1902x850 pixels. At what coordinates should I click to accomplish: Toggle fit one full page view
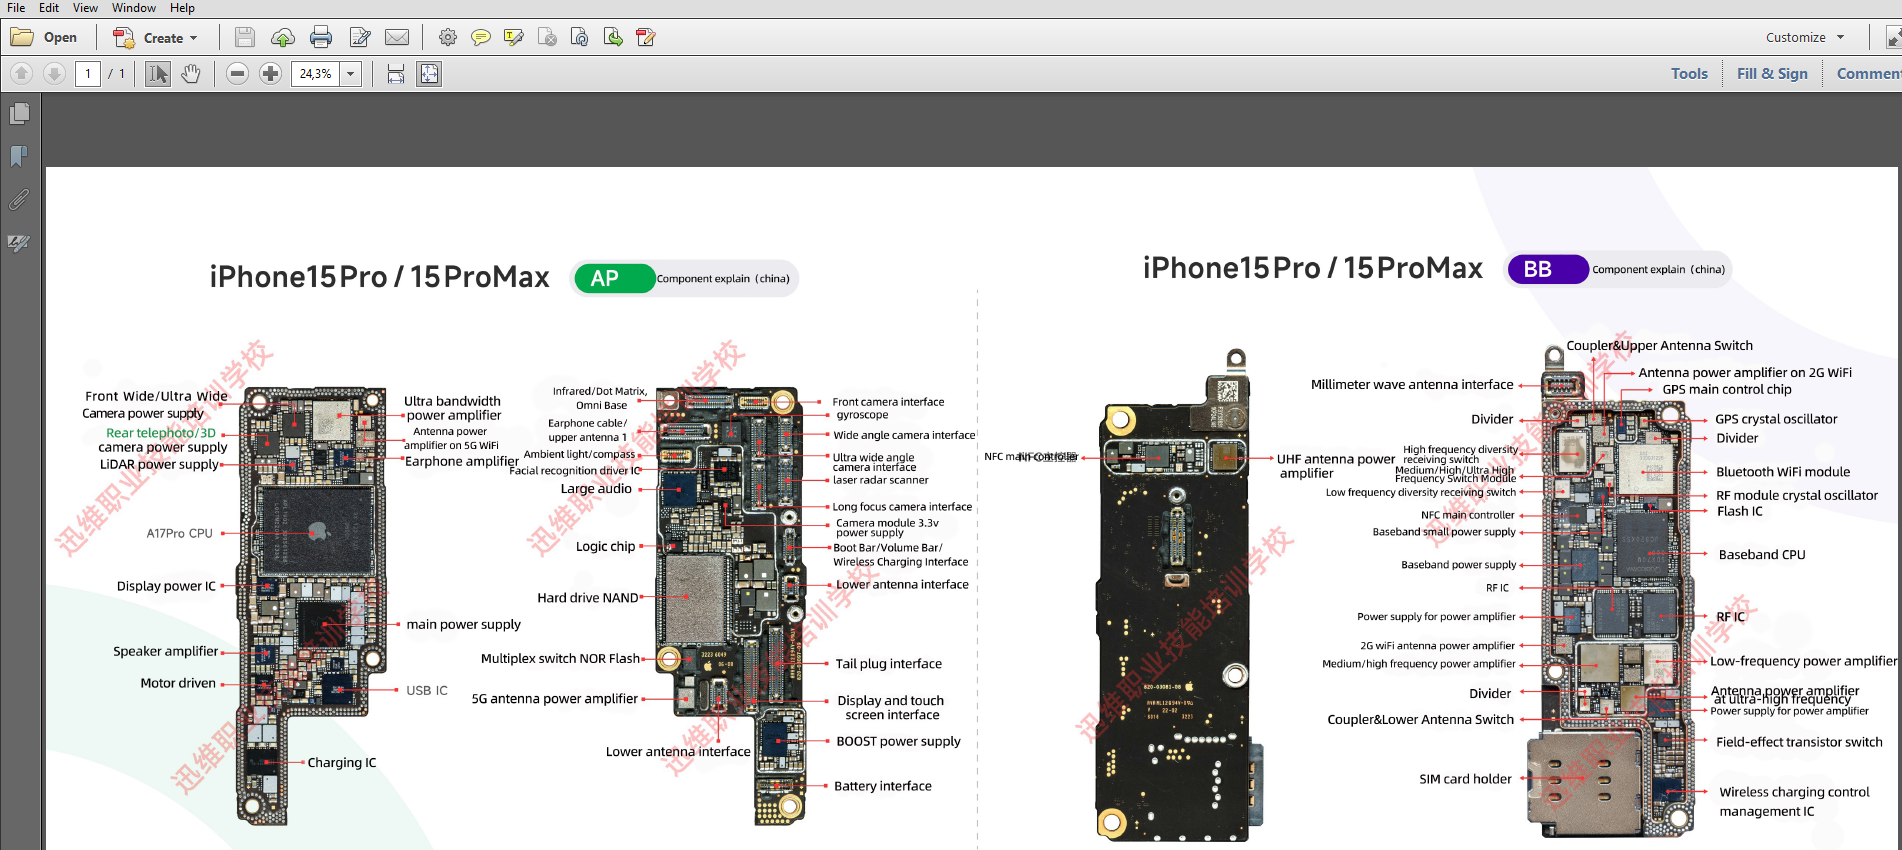point(429,74)
